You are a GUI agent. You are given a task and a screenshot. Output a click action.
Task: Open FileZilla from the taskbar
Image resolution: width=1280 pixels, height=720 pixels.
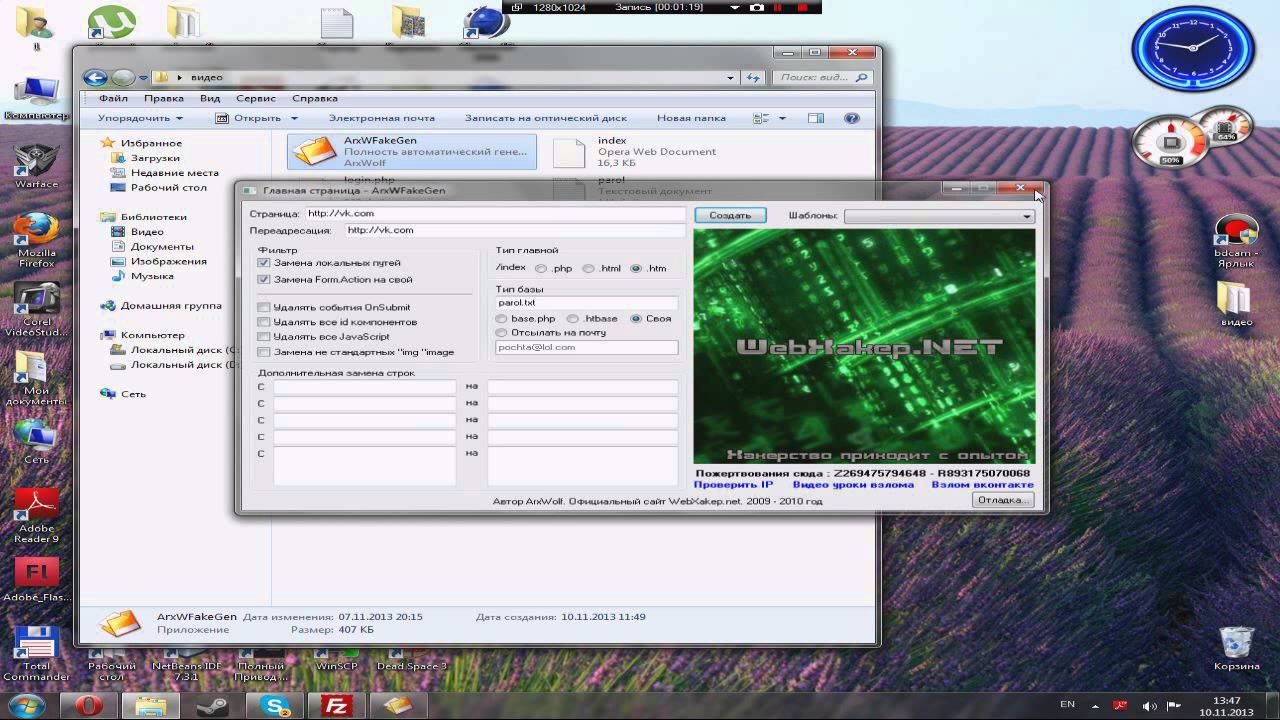(x=336, y=706)
